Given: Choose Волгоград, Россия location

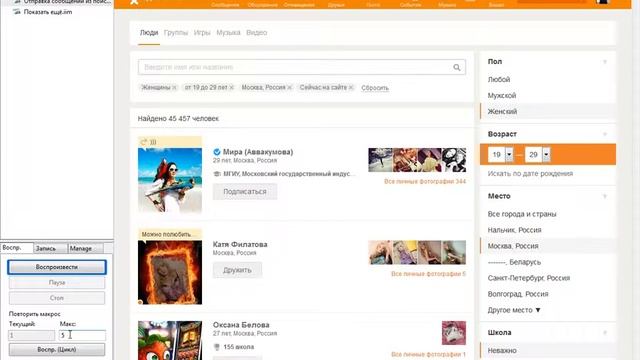Looking at the screenshot, I should (x=518, y=294).
